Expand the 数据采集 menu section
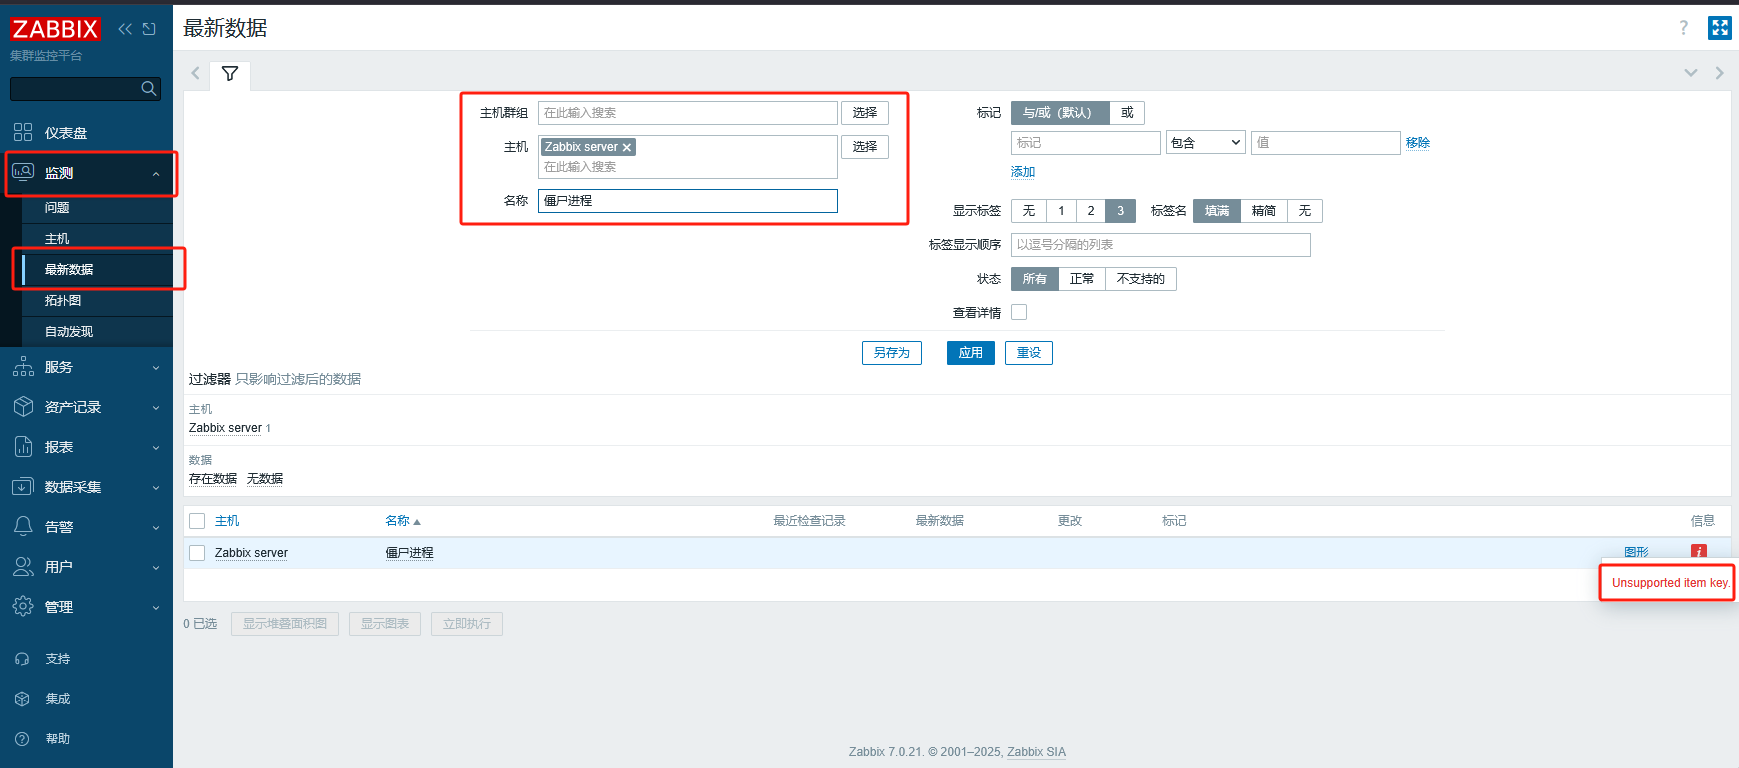This screenshot has width=1739, height=768. (156, 488)
